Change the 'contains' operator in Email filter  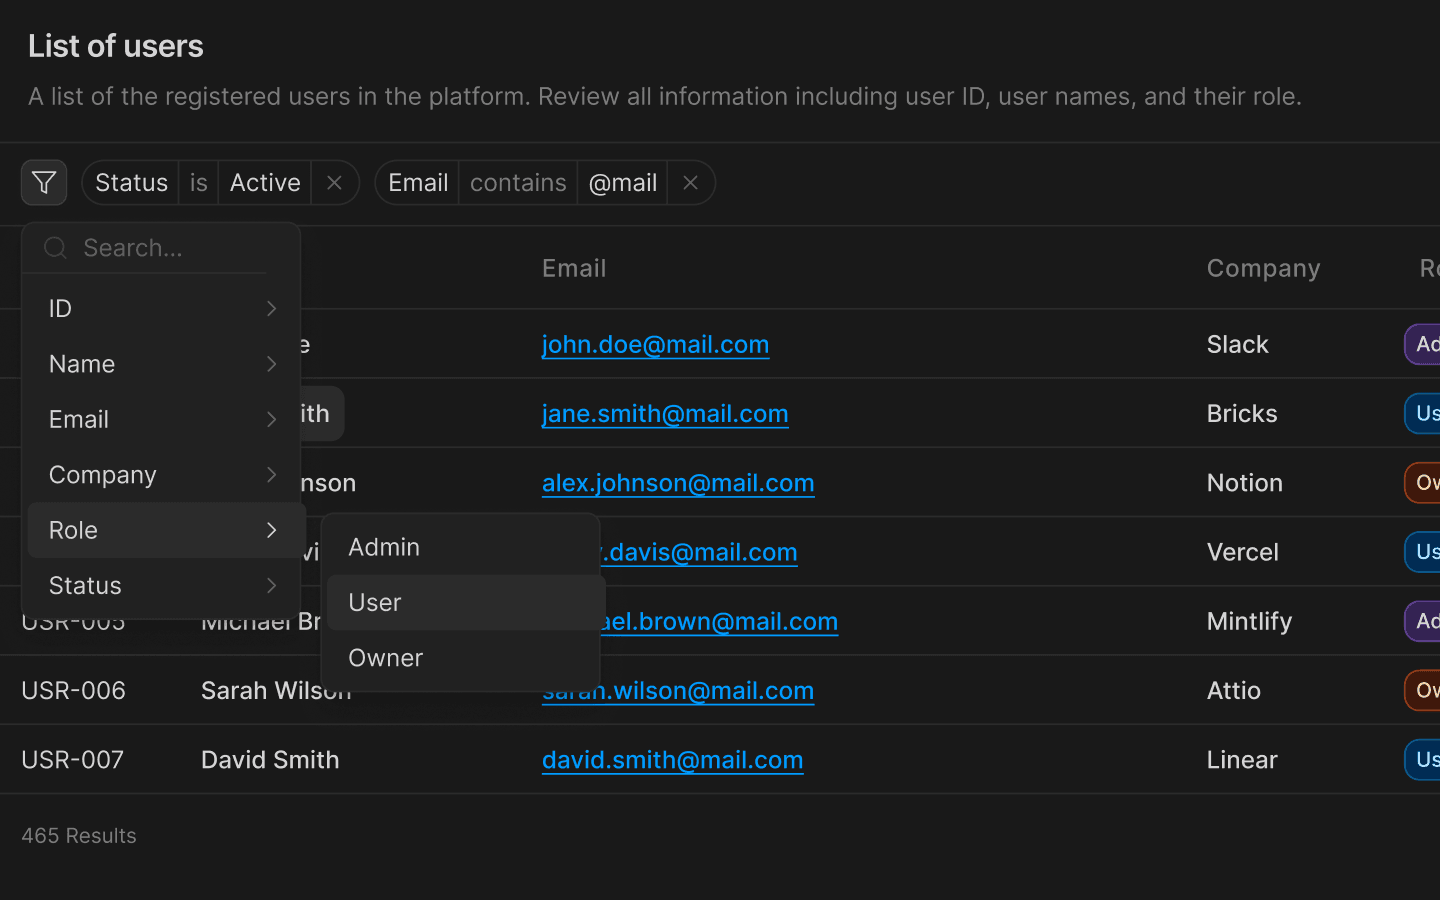(x=518, y=183)
